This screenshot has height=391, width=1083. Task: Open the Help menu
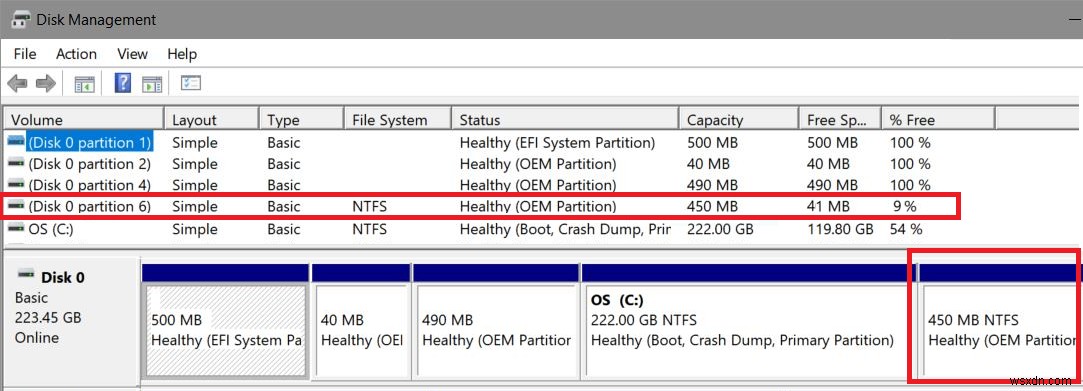click(x=182, y=54)
